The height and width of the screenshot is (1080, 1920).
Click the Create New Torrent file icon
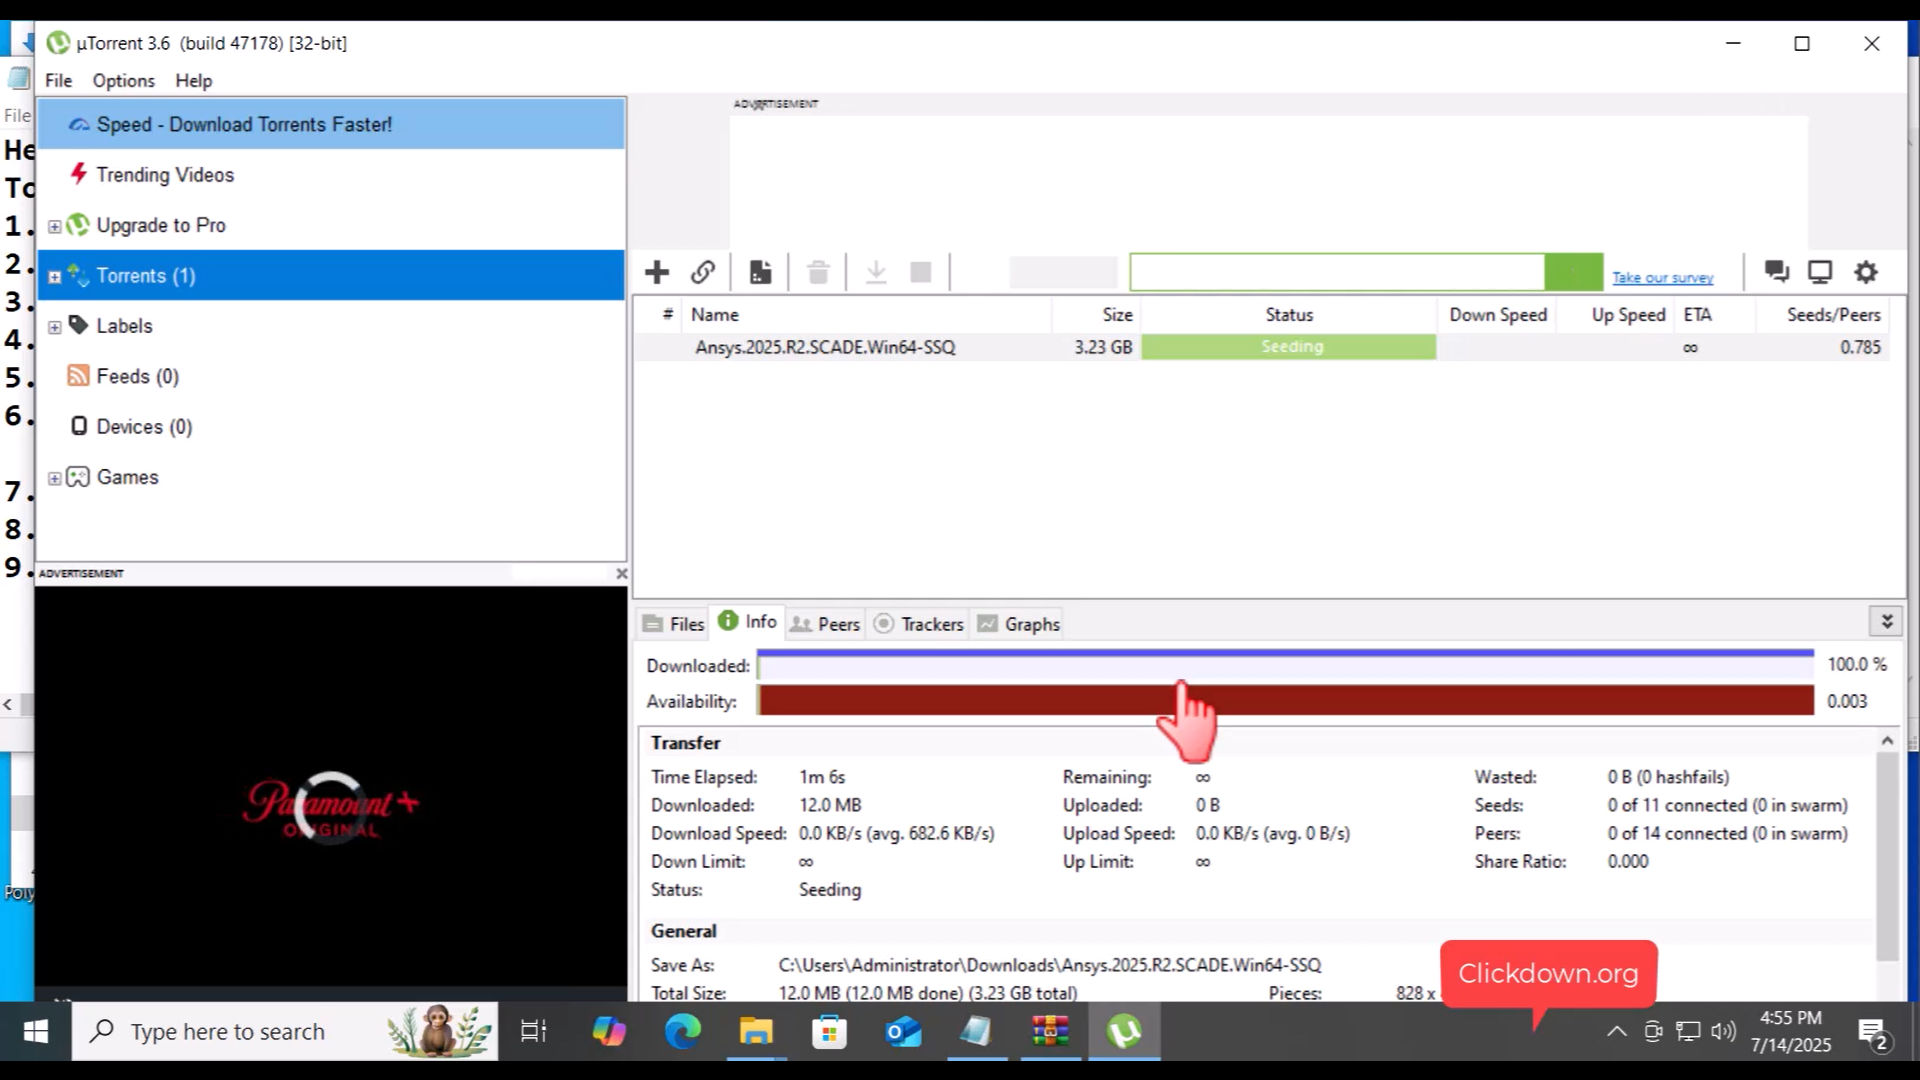coord(760,272)
